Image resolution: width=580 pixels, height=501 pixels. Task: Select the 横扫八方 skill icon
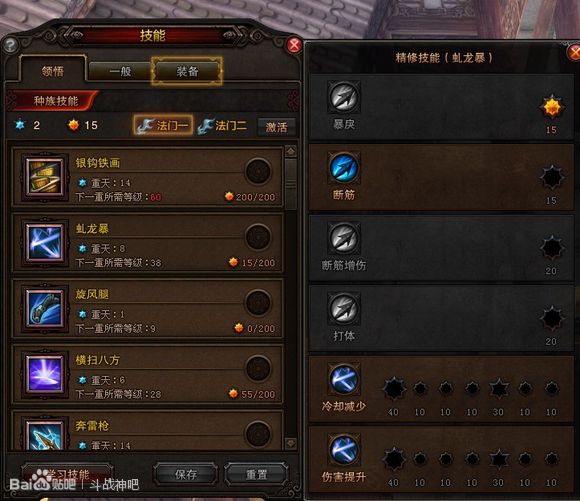44,374
